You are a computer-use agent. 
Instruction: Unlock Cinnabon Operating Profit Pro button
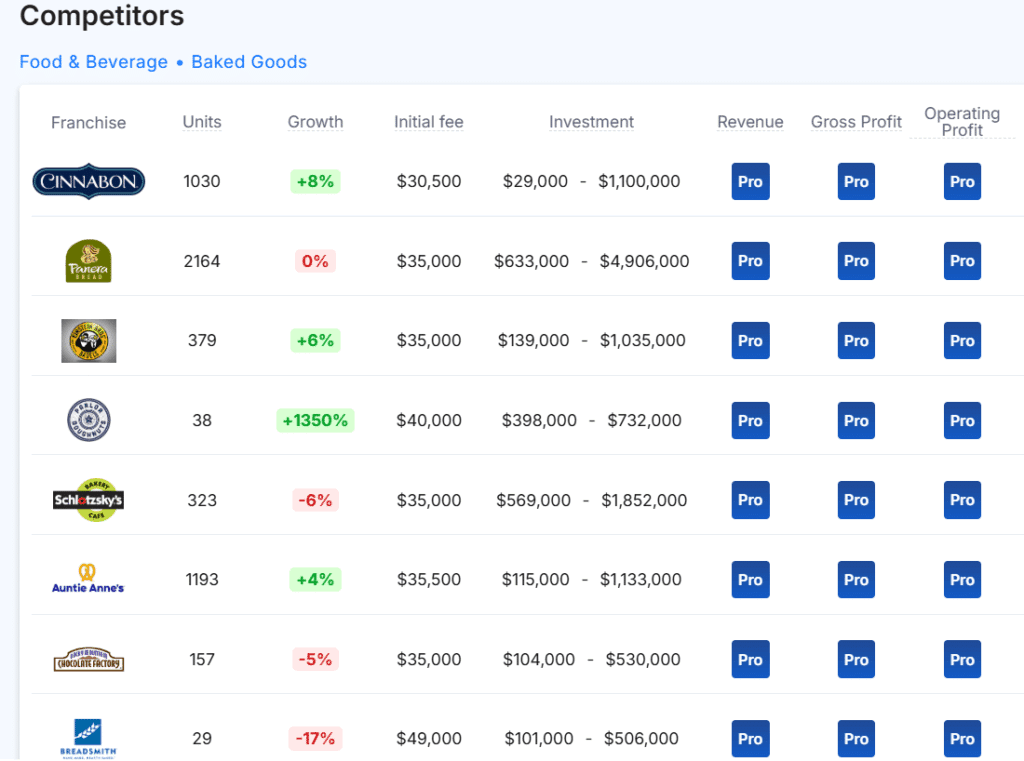(x=962, y=182)
